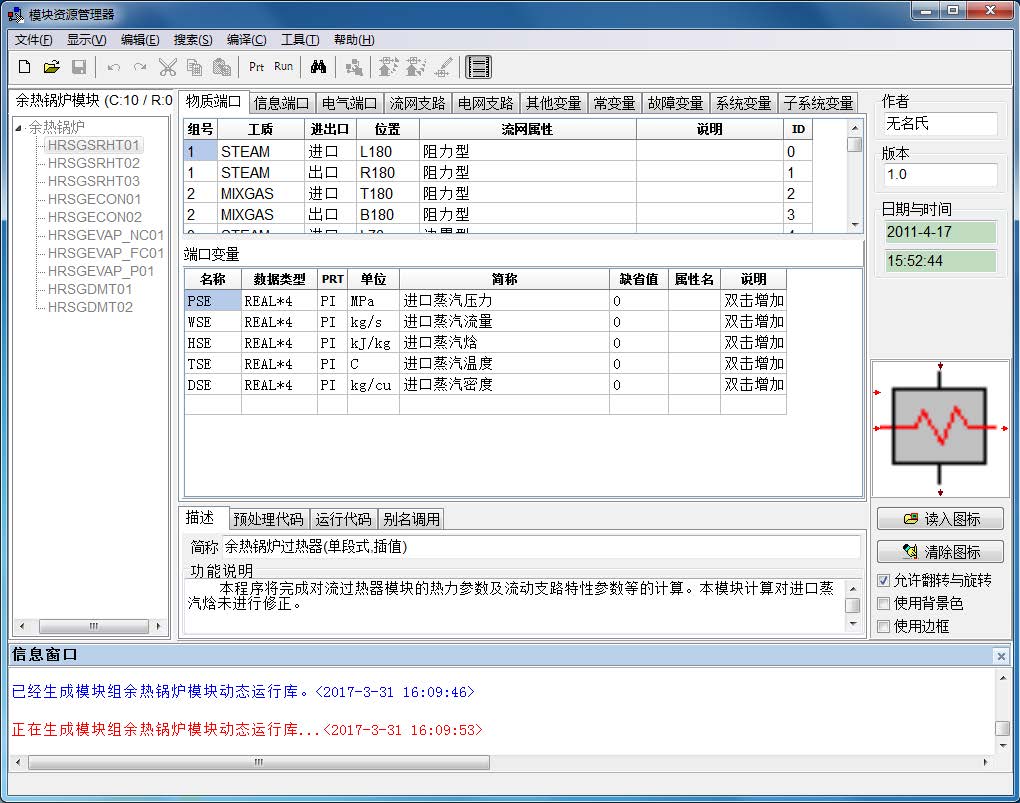Collapse the 余热锅炉 tree root node
1020x803 pixels.
click(20, 127)
